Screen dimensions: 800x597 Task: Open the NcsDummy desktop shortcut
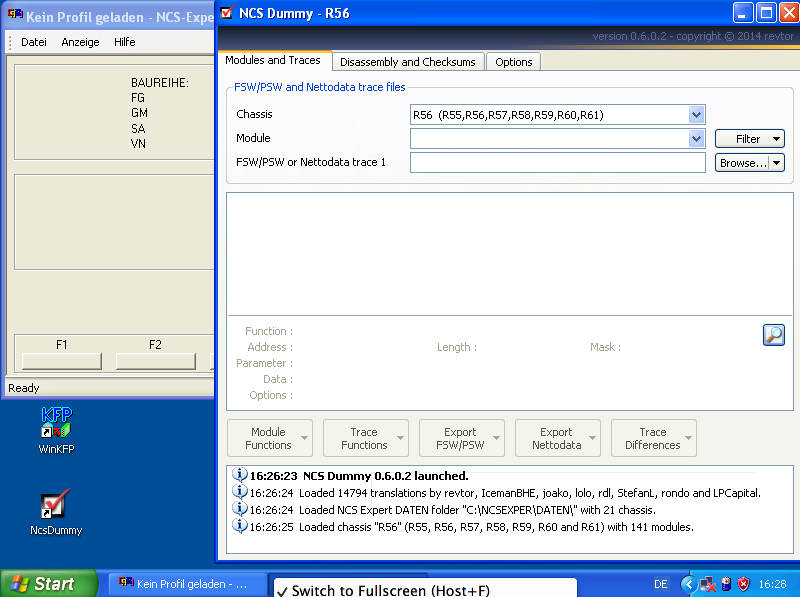pos(56,505)
